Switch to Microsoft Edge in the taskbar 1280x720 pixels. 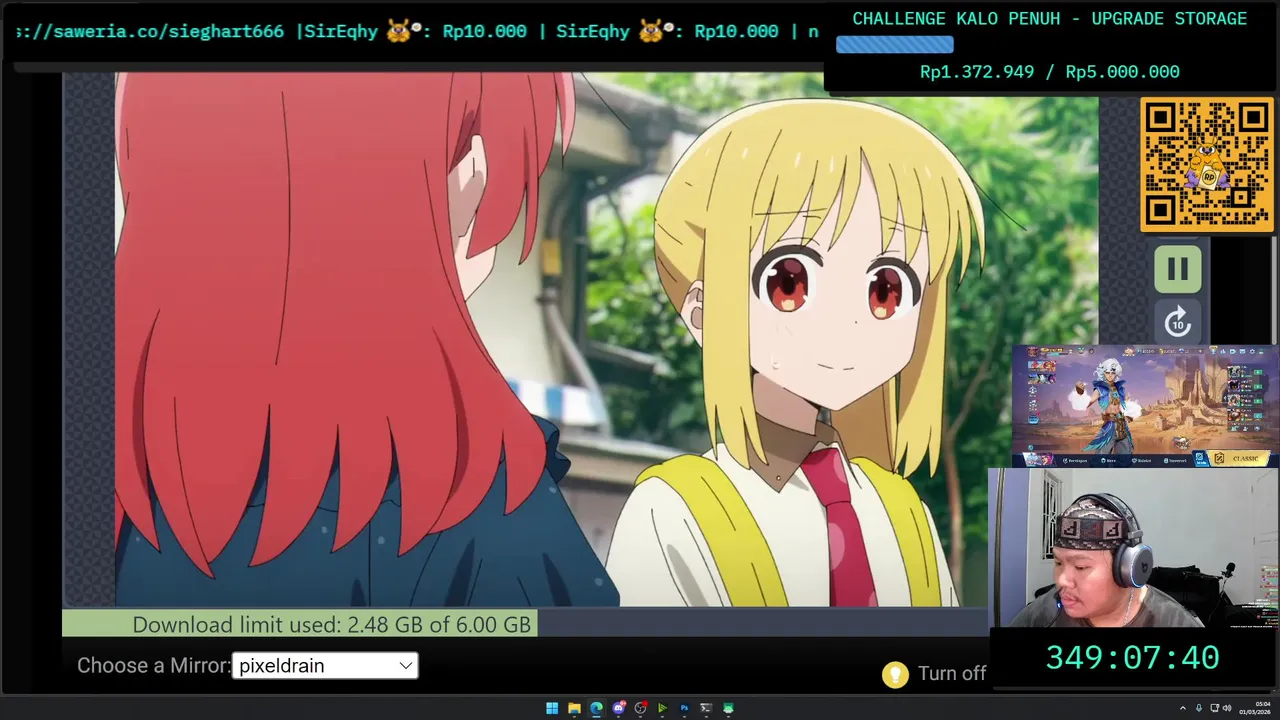[596, 708]
